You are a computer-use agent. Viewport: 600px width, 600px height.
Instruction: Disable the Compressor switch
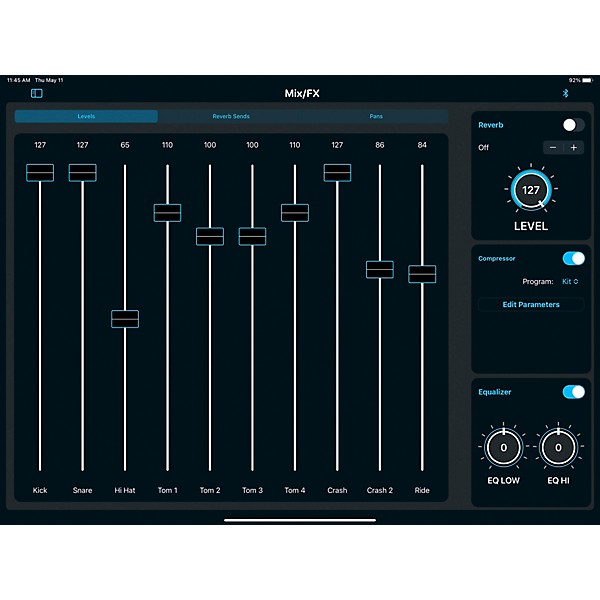pyautogui.click(x=573, y=258)
